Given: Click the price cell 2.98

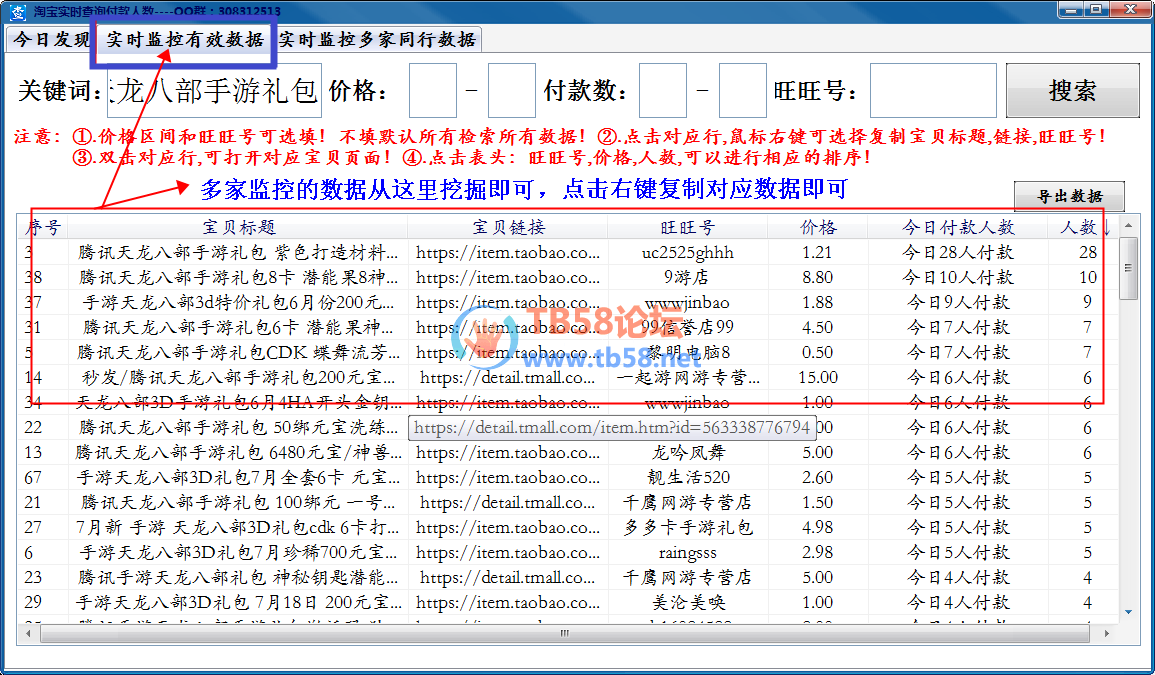Looking at the screenshot, I should pos(818,553).
